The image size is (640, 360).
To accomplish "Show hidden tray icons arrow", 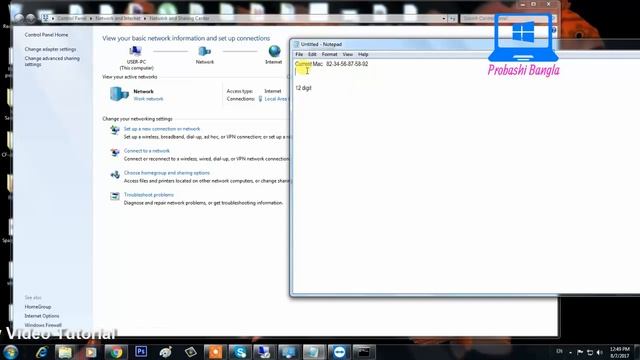I will [570, 352].
